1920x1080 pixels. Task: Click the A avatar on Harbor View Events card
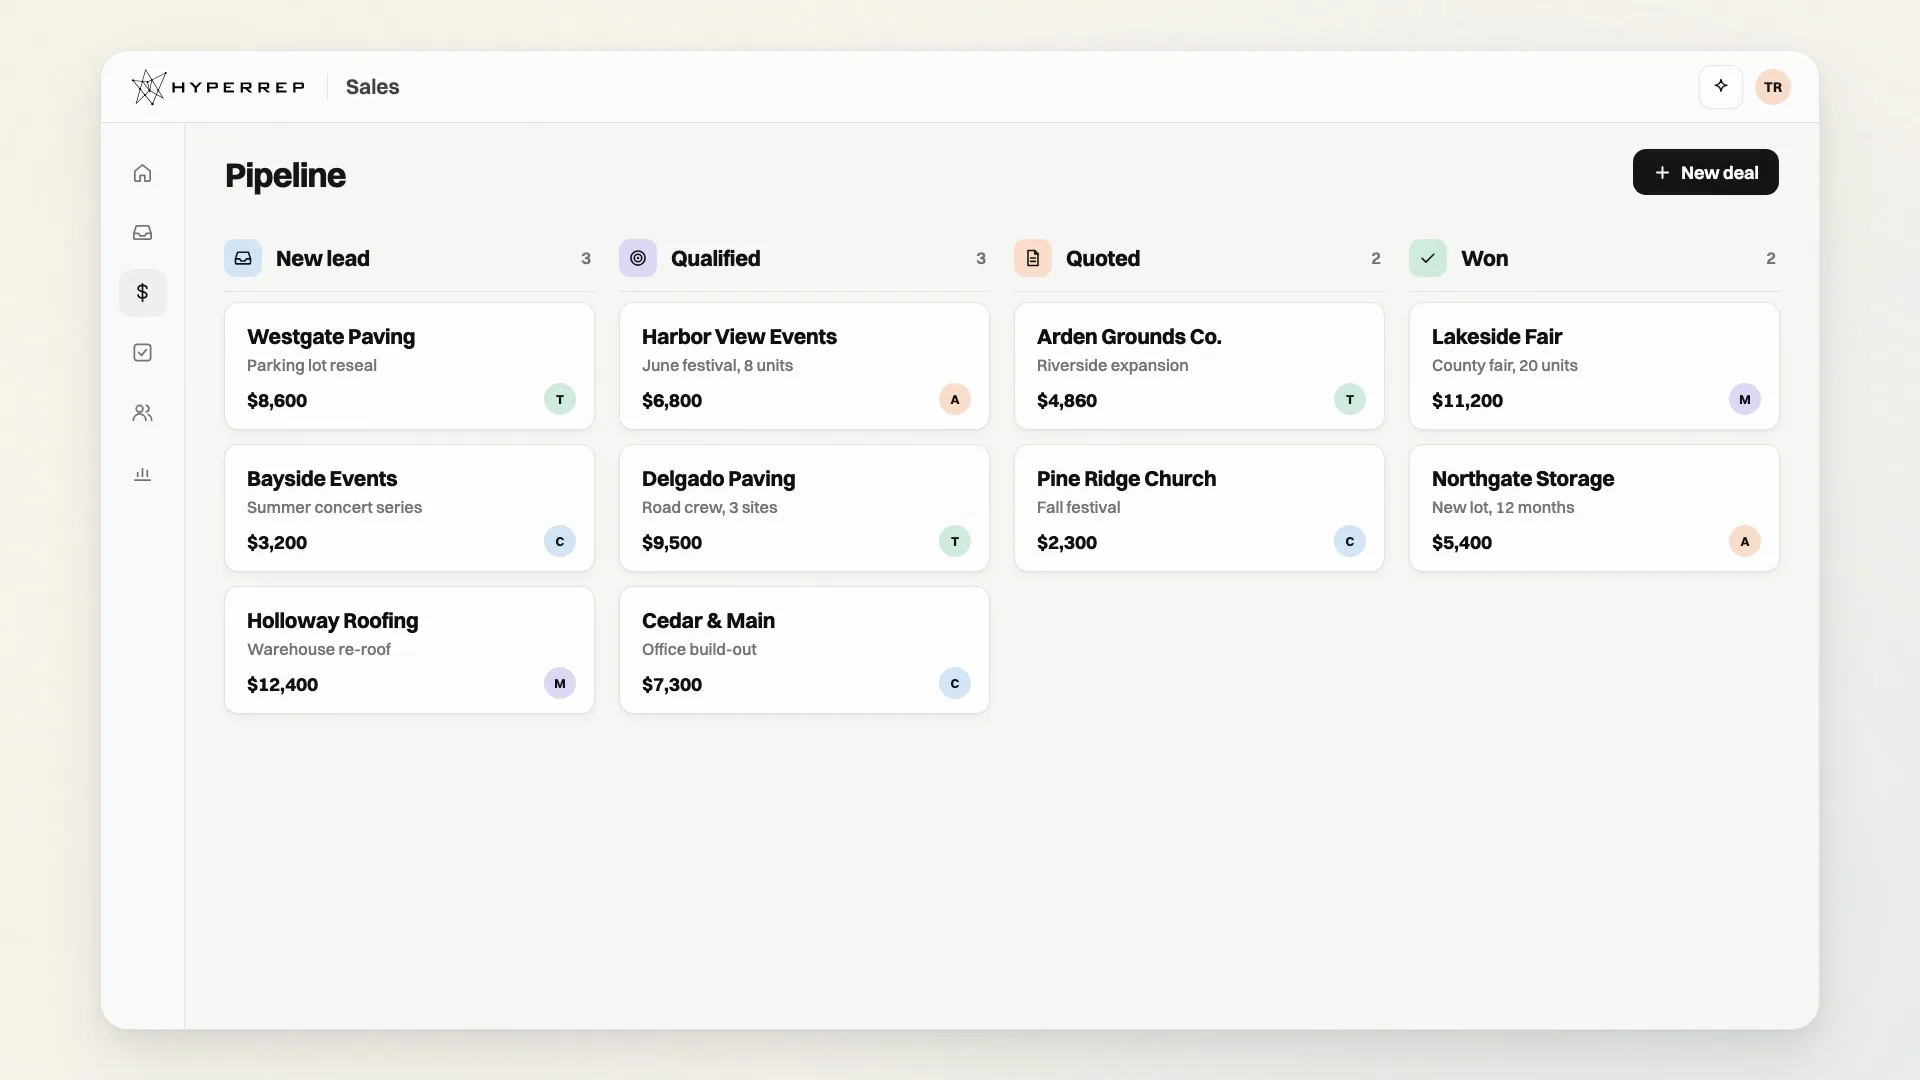[x=955, y=399]
